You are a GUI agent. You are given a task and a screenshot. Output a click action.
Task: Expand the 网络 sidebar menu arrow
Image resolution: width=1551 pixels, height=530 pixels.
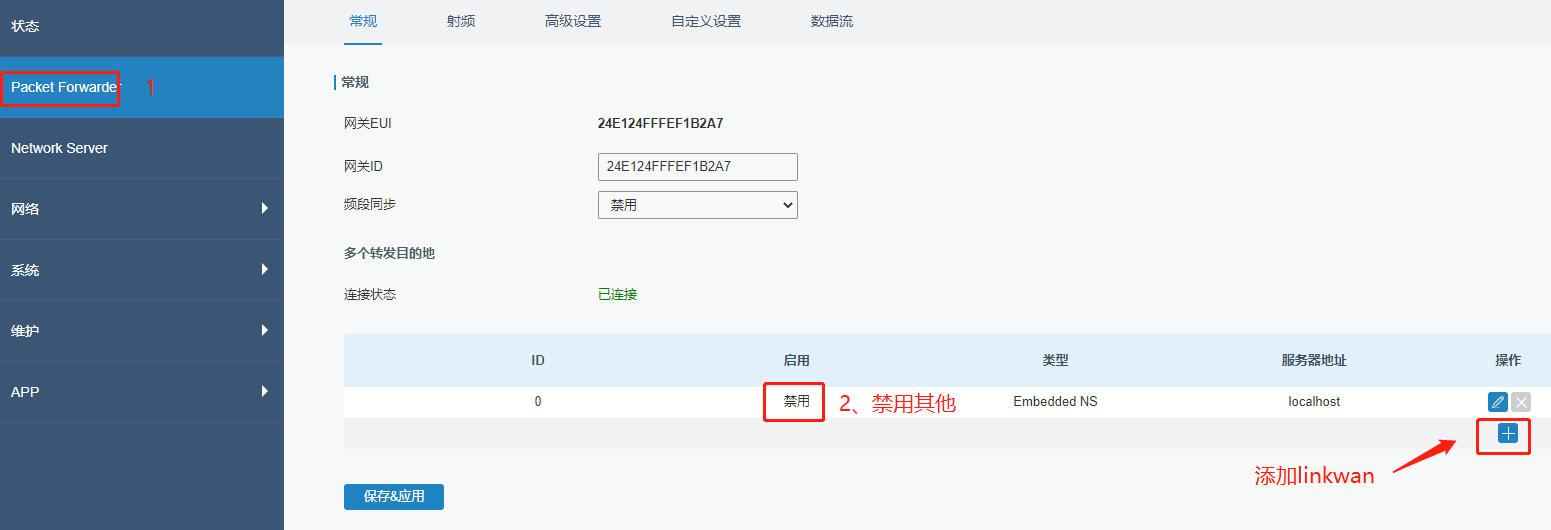point(264,208)
